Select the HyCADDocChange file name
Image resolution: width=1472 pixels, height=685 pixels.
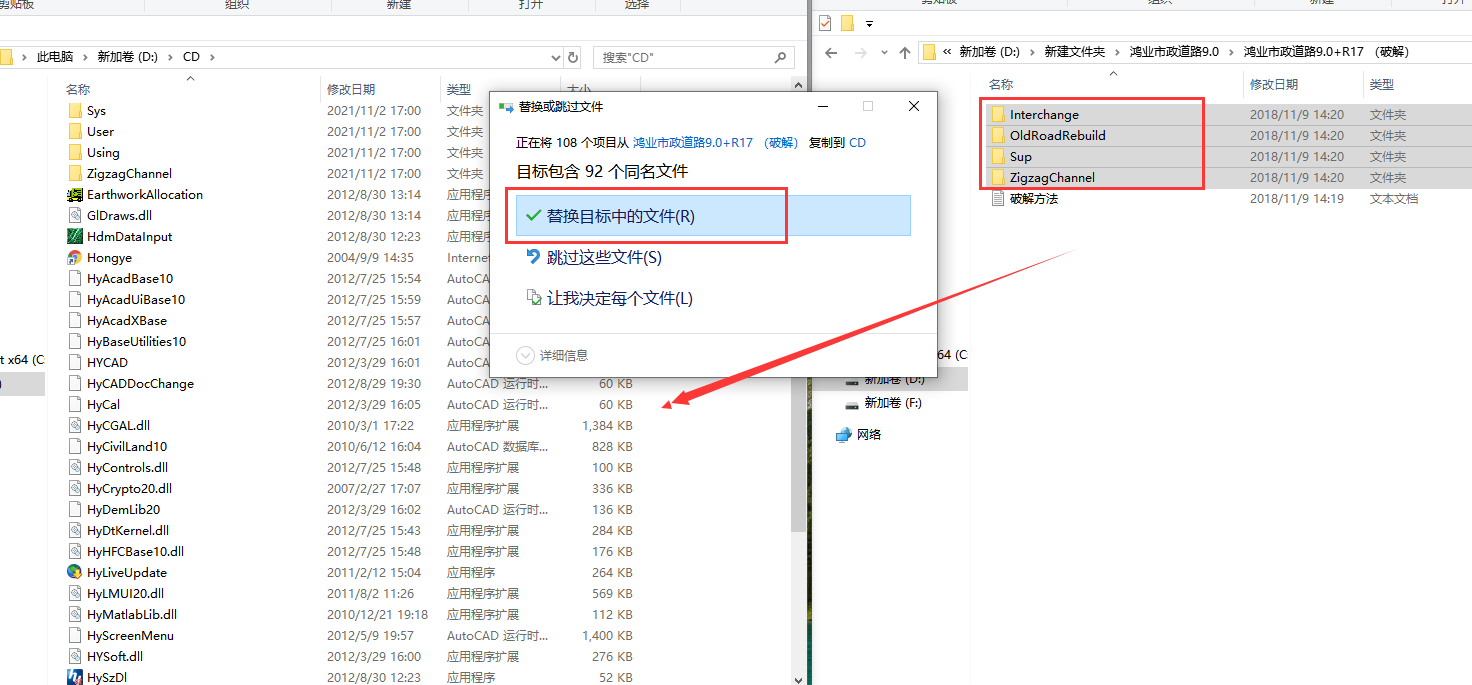[x=140, y=384]
